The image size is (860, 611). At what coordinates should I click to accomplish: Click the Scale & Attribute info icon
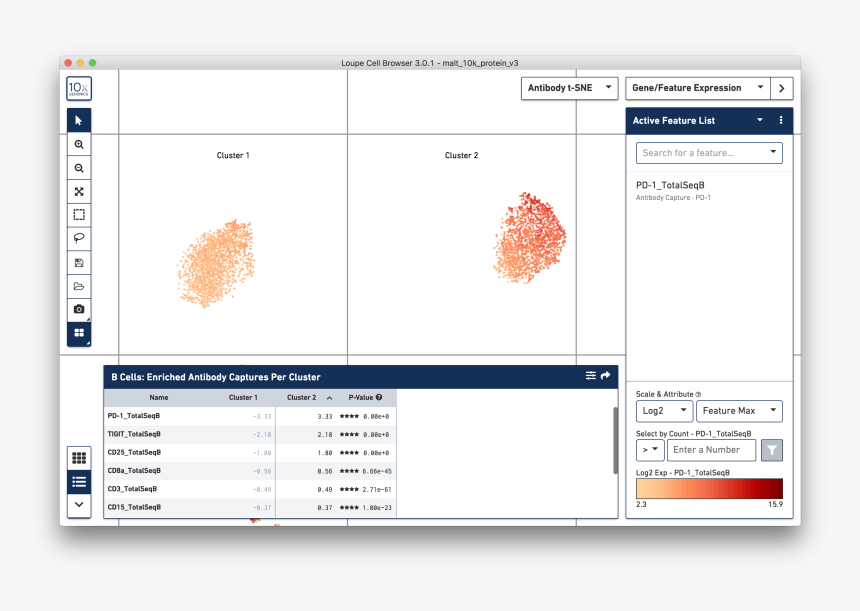698,394
